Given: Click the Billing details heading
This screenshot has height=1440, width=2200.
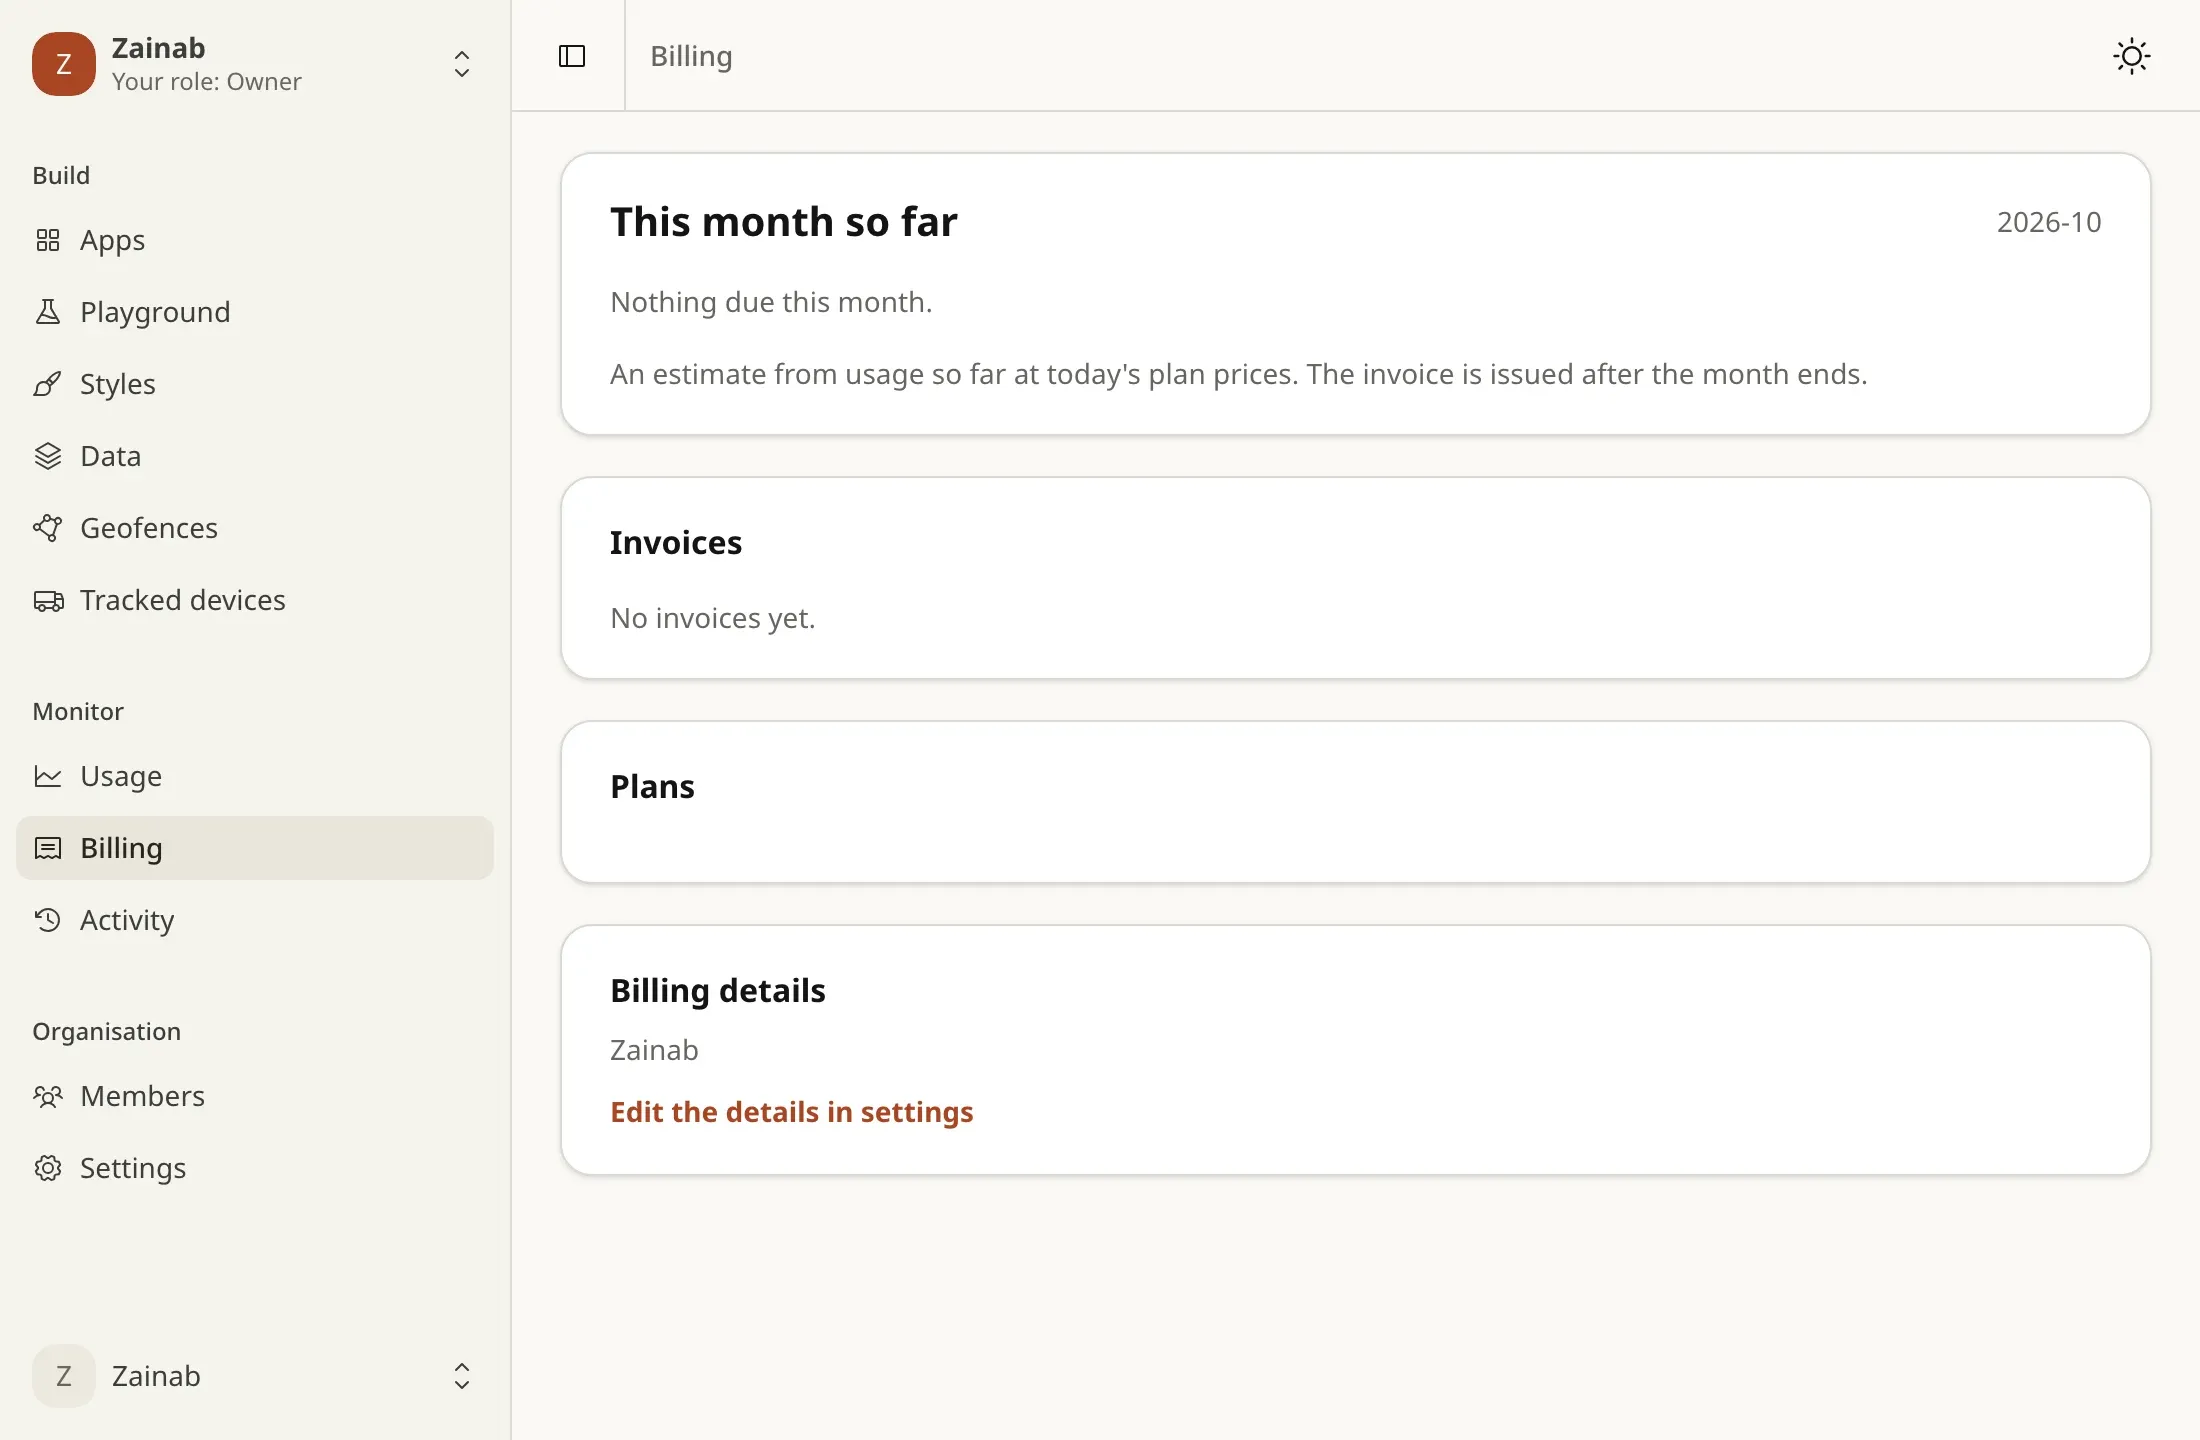Looking at the screenshot, I should pyautogui.click(x=718, y=991).
